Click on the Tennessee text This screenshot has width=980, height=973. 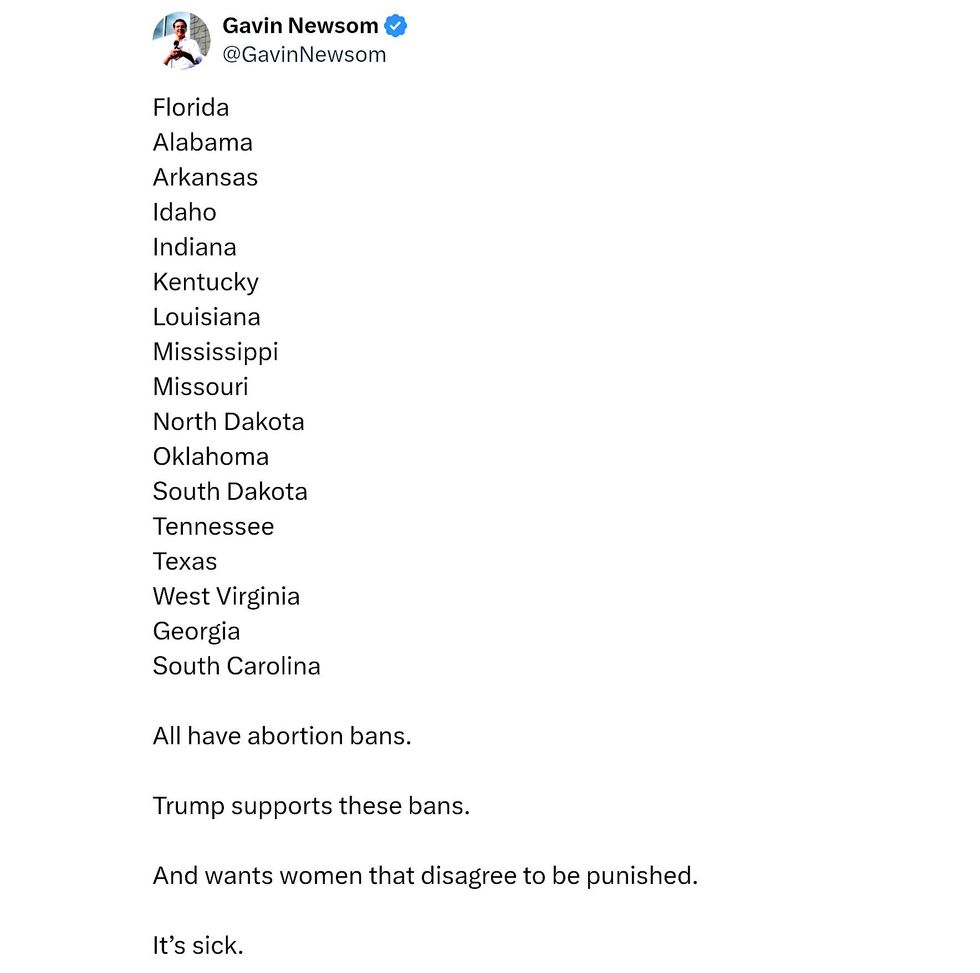(213, 526)
